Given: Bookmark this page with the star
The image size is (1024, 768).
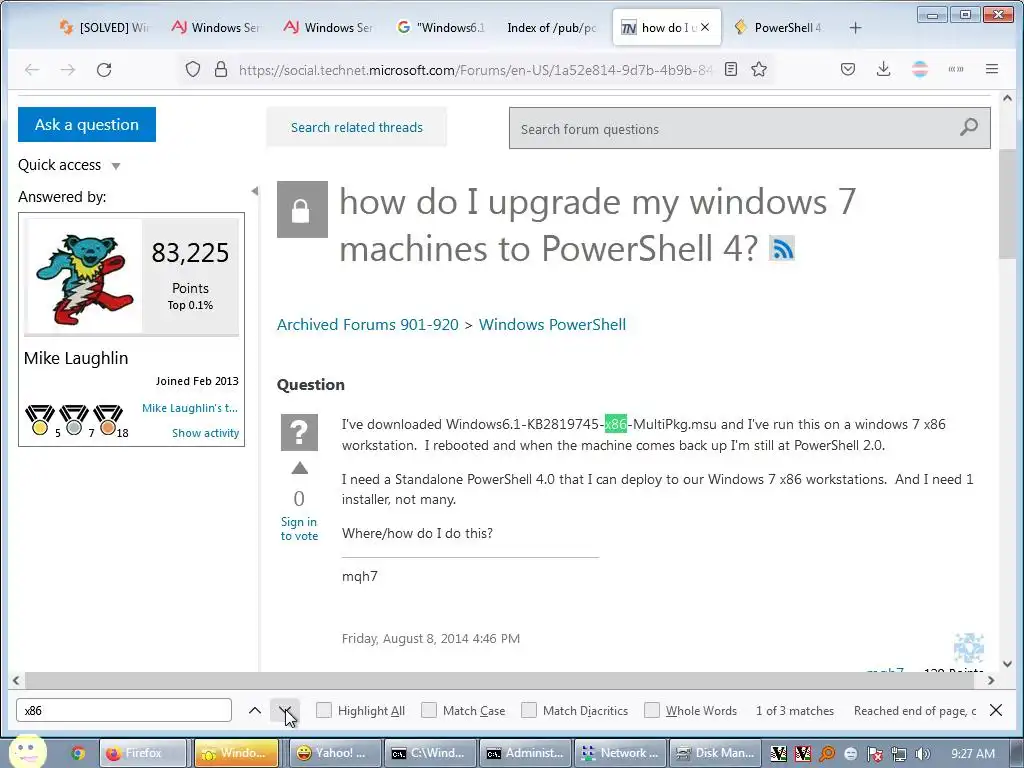Looking at the screenshot, I should 759,69.
